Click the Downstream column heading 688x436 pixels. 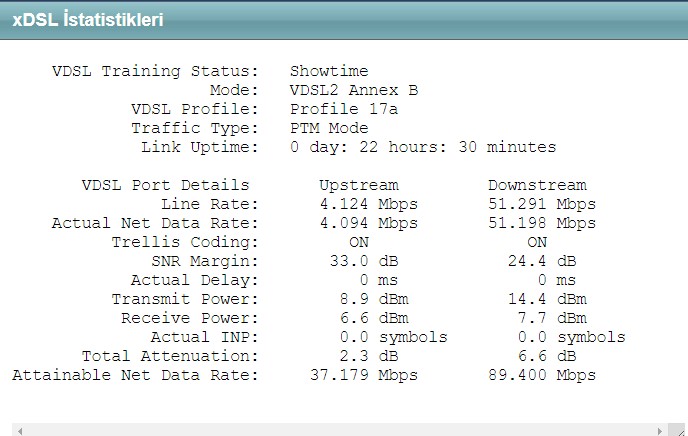(x=537, y=185)
